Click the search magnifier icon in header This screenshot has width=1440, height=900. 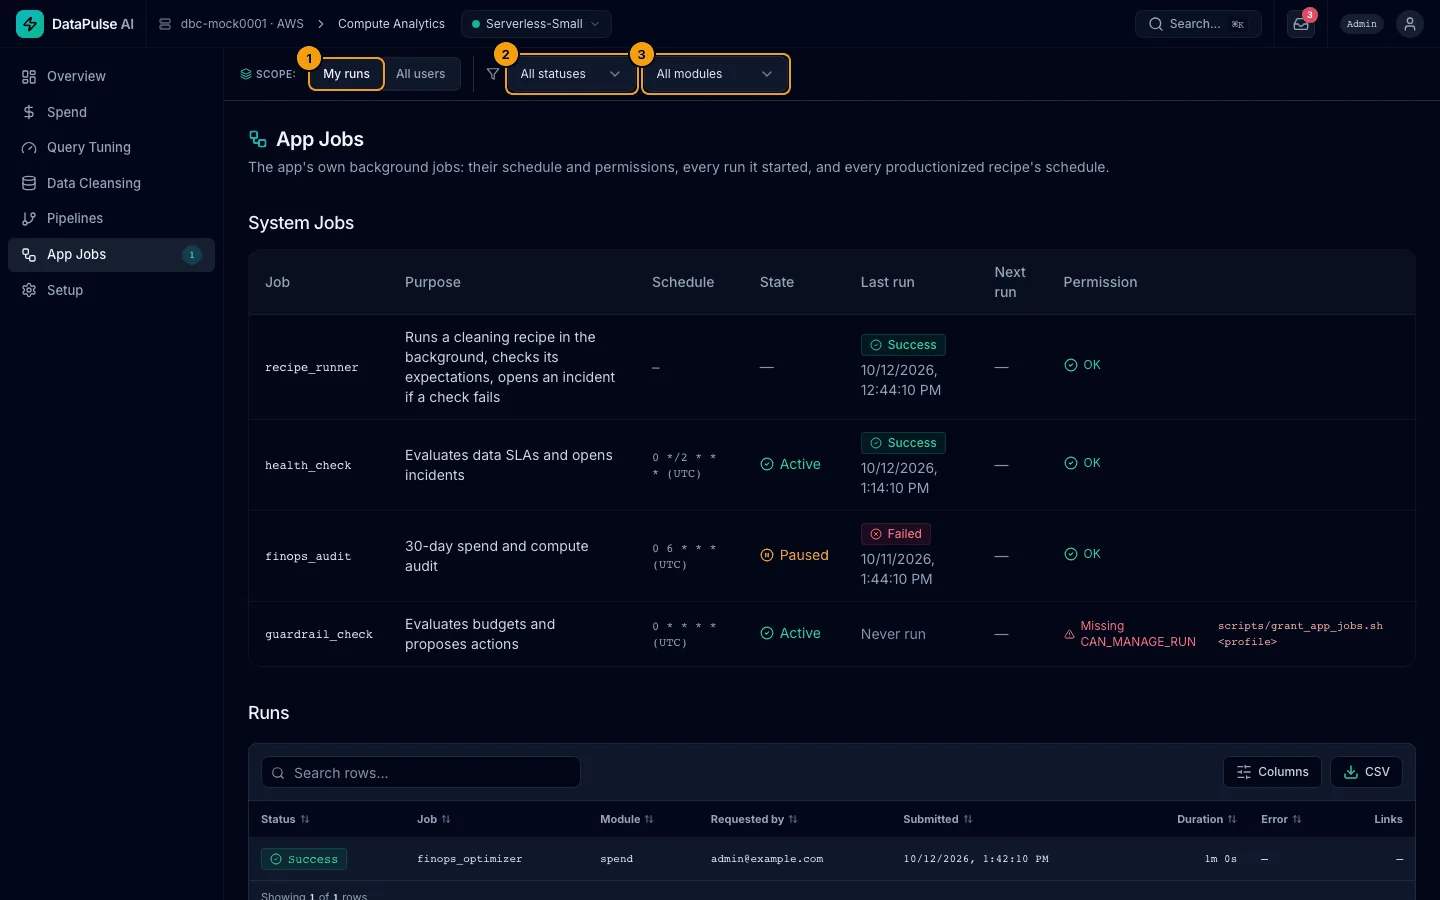[1155, 24]
